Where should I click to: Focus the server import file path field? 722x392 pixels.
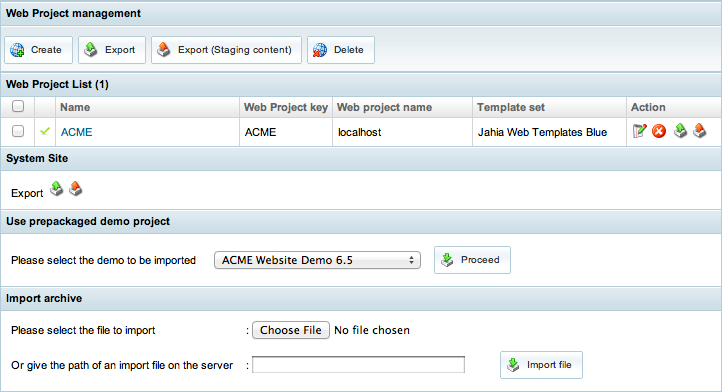358,365
